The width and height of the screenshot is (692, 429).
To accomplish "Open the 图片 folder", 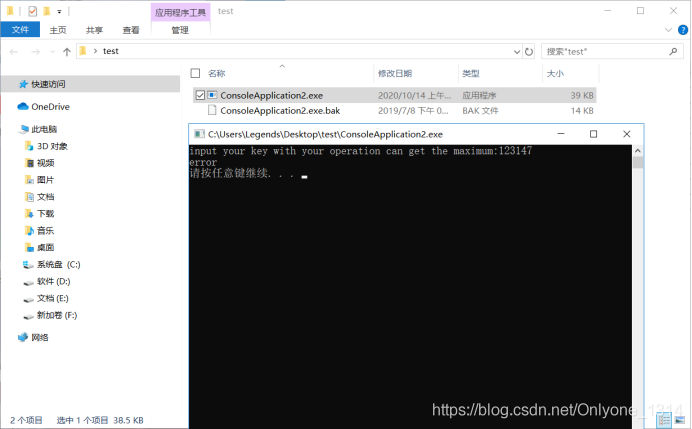I will pyautogui.click(x=45, y=180).
